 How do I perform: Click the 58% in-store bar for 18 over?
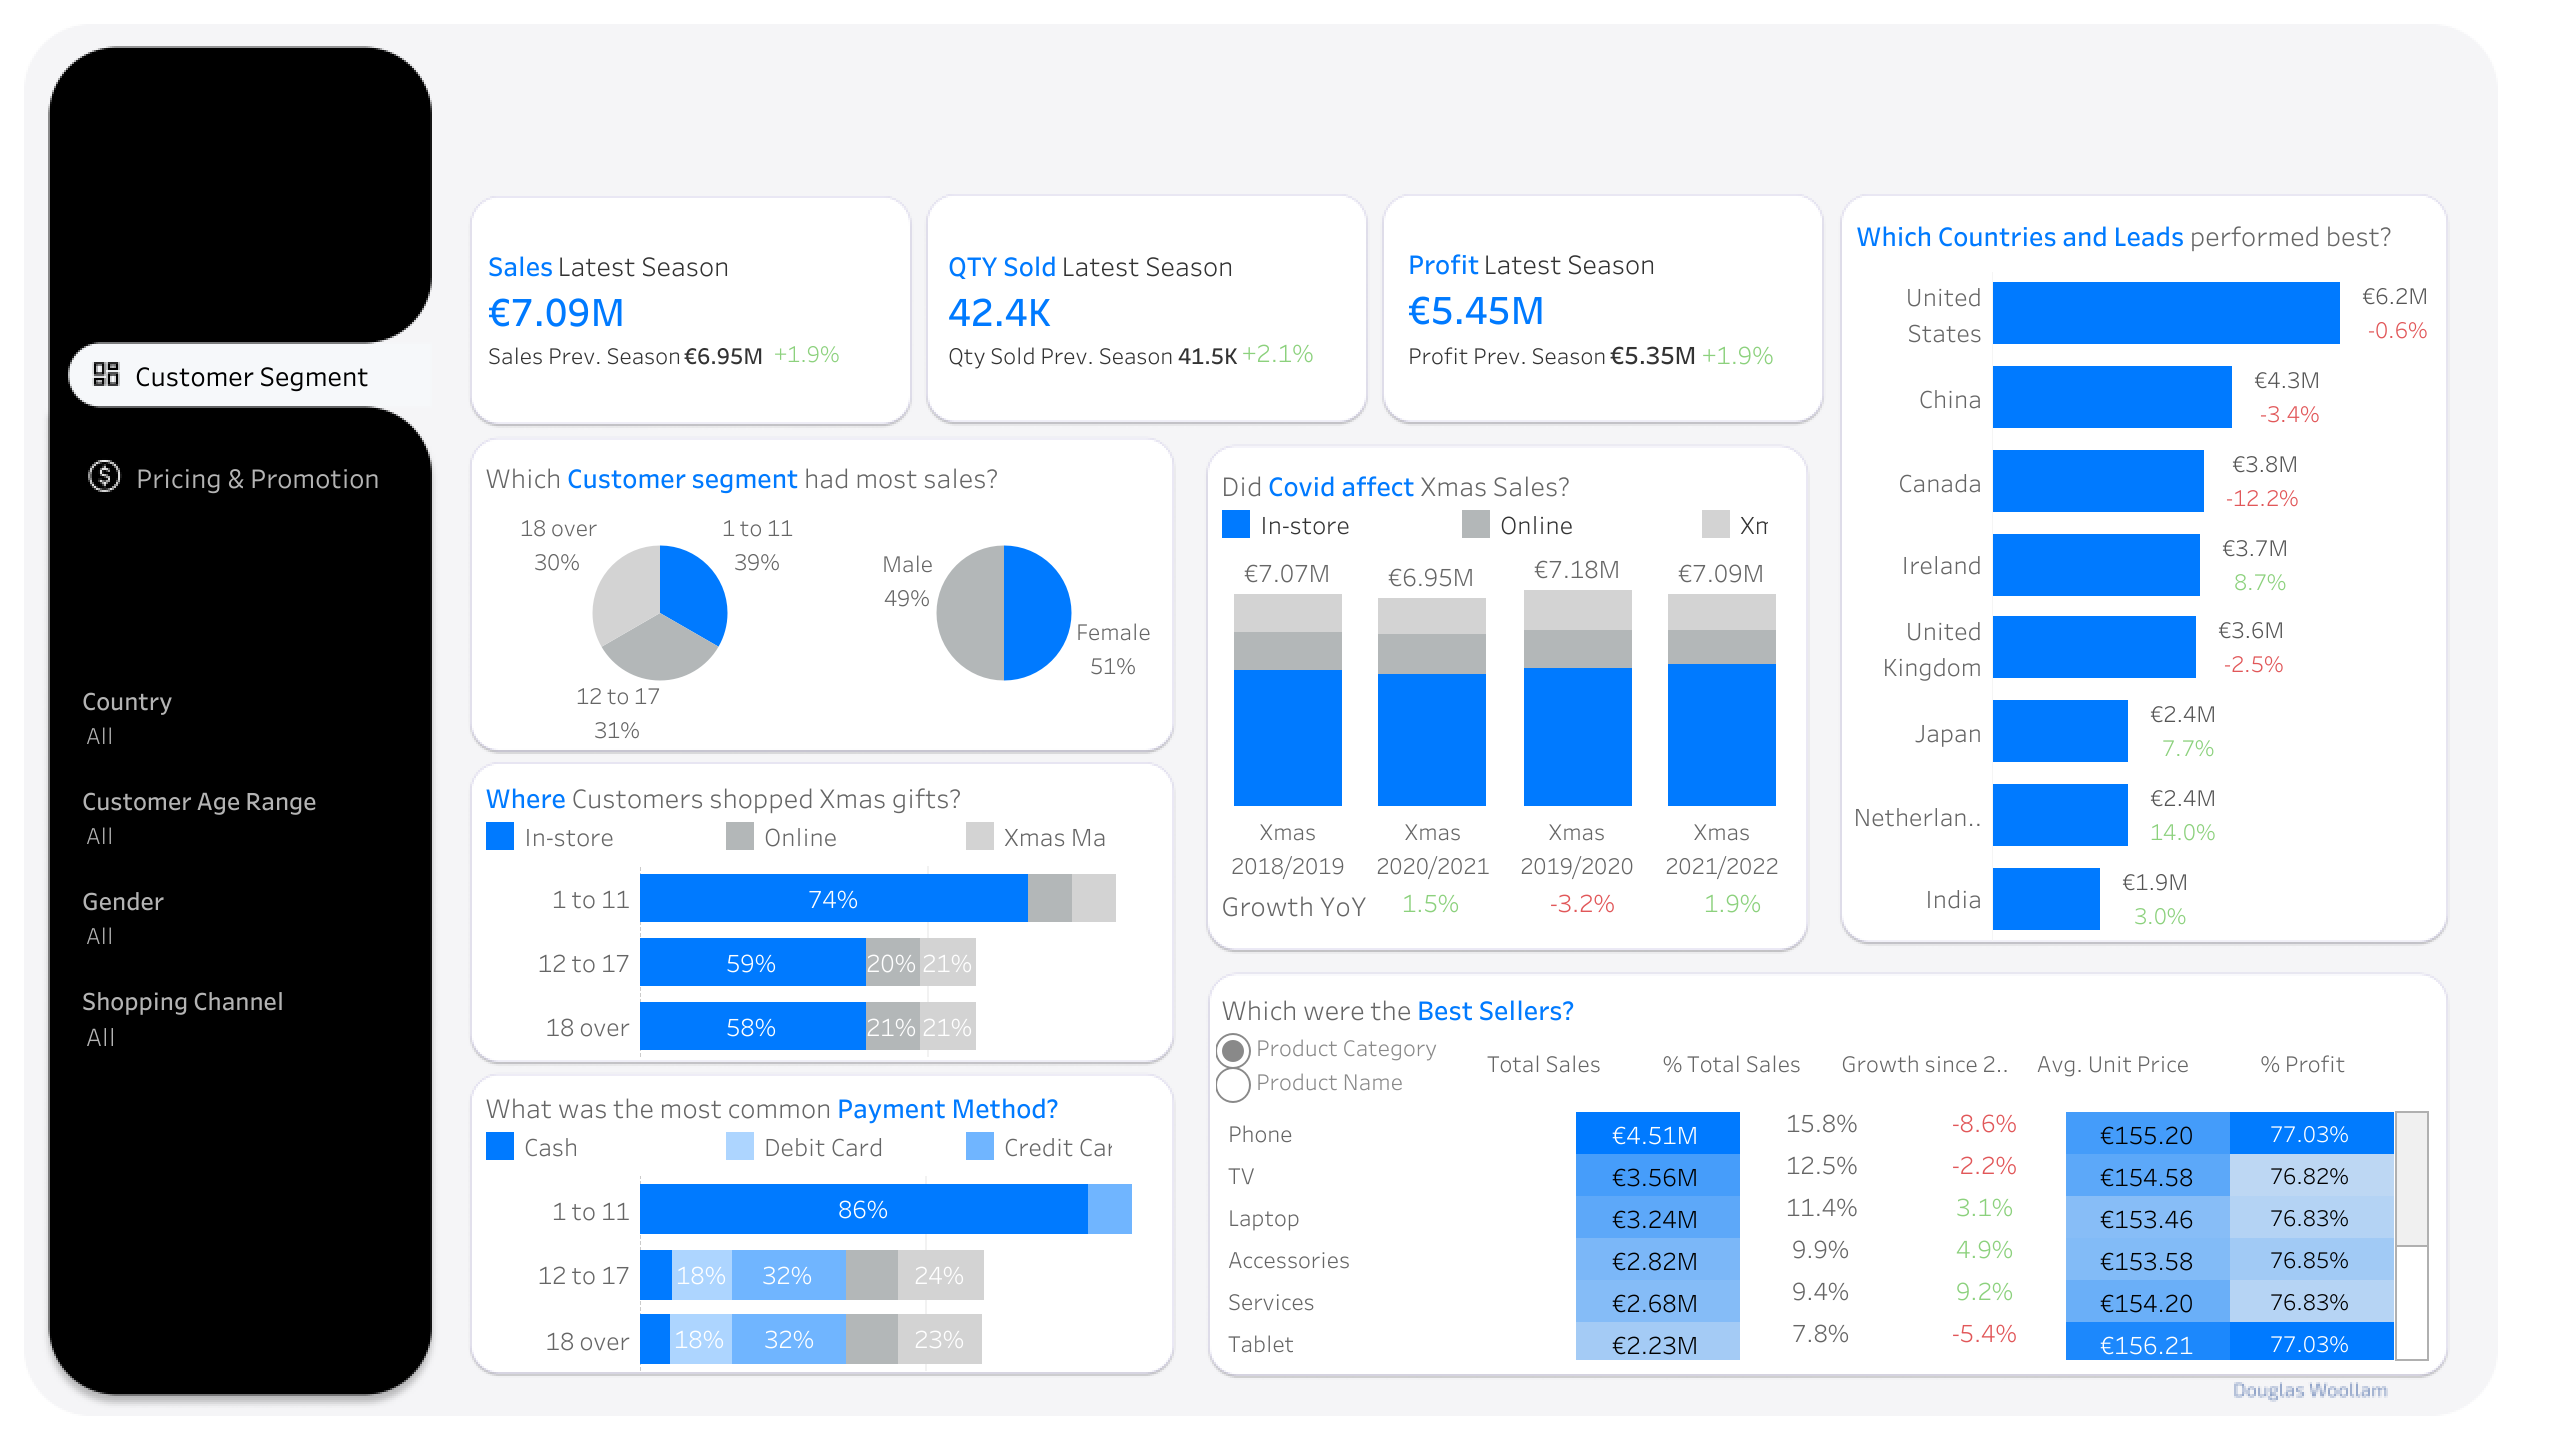coord(752,1026)
